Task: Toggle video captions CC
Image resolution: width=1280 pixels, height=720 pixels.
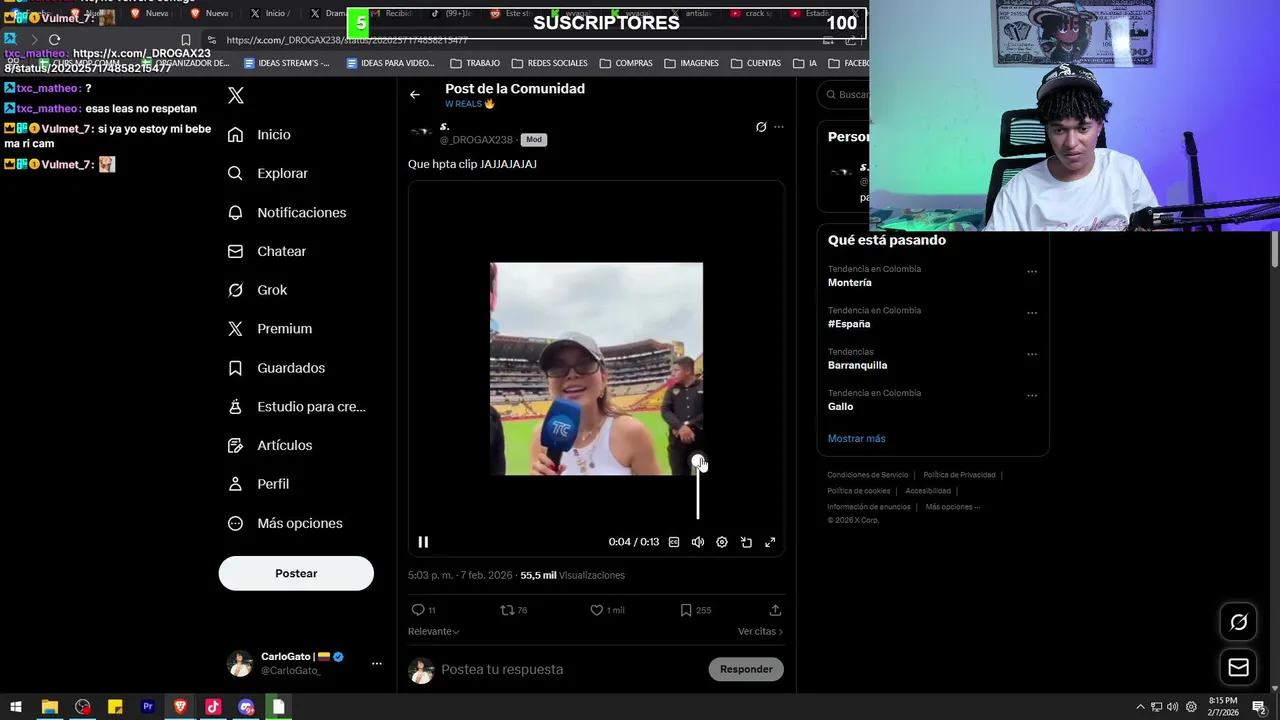Action: 674,542
